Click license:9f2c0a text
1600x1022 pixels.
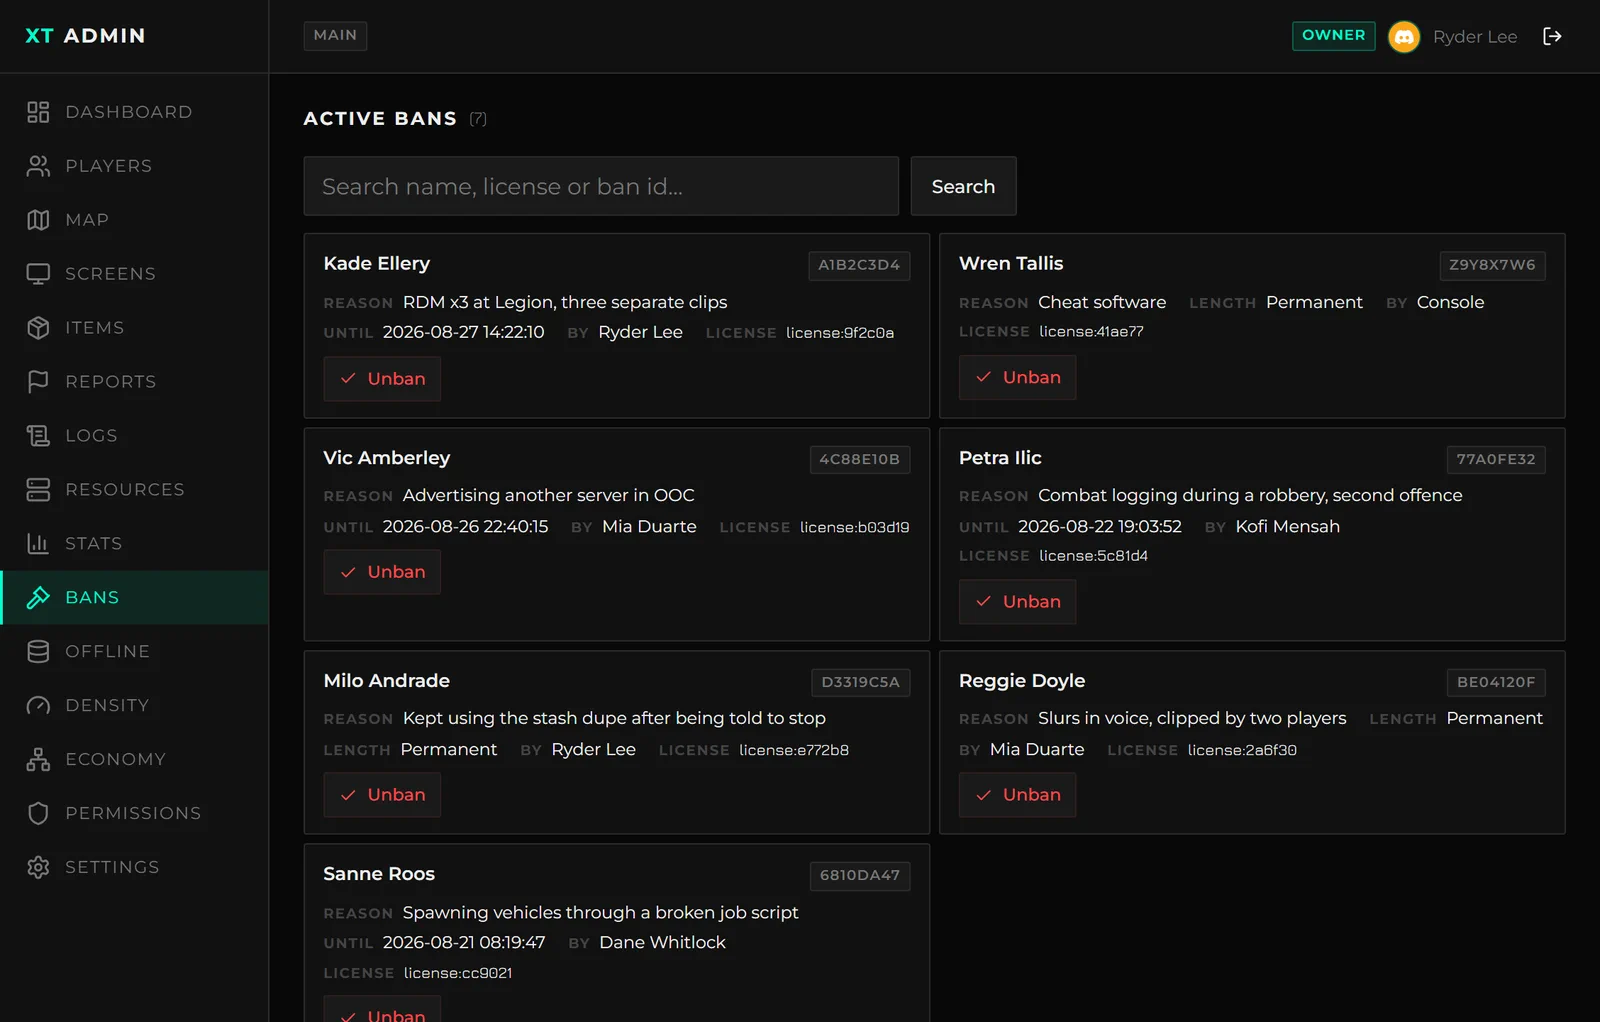pos(840,333)
